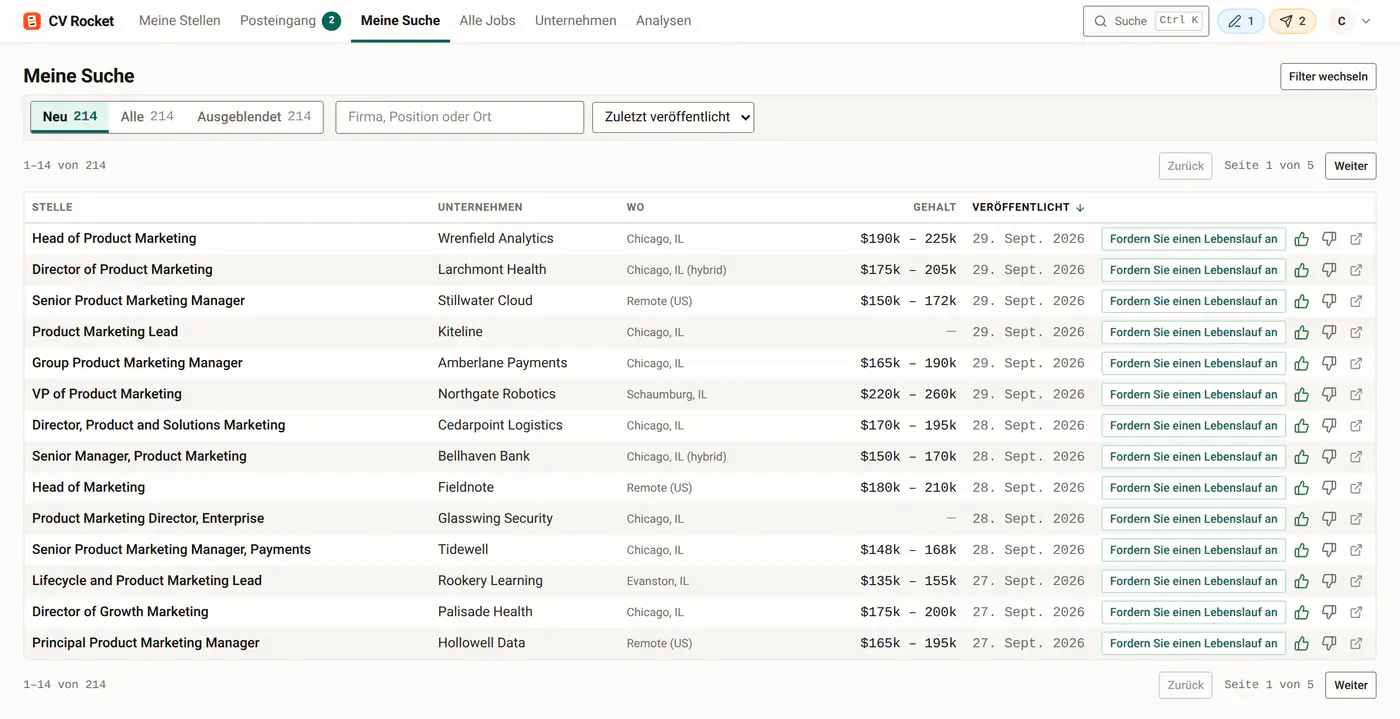Click the Rookery Learning company cell

pos(490,581)
